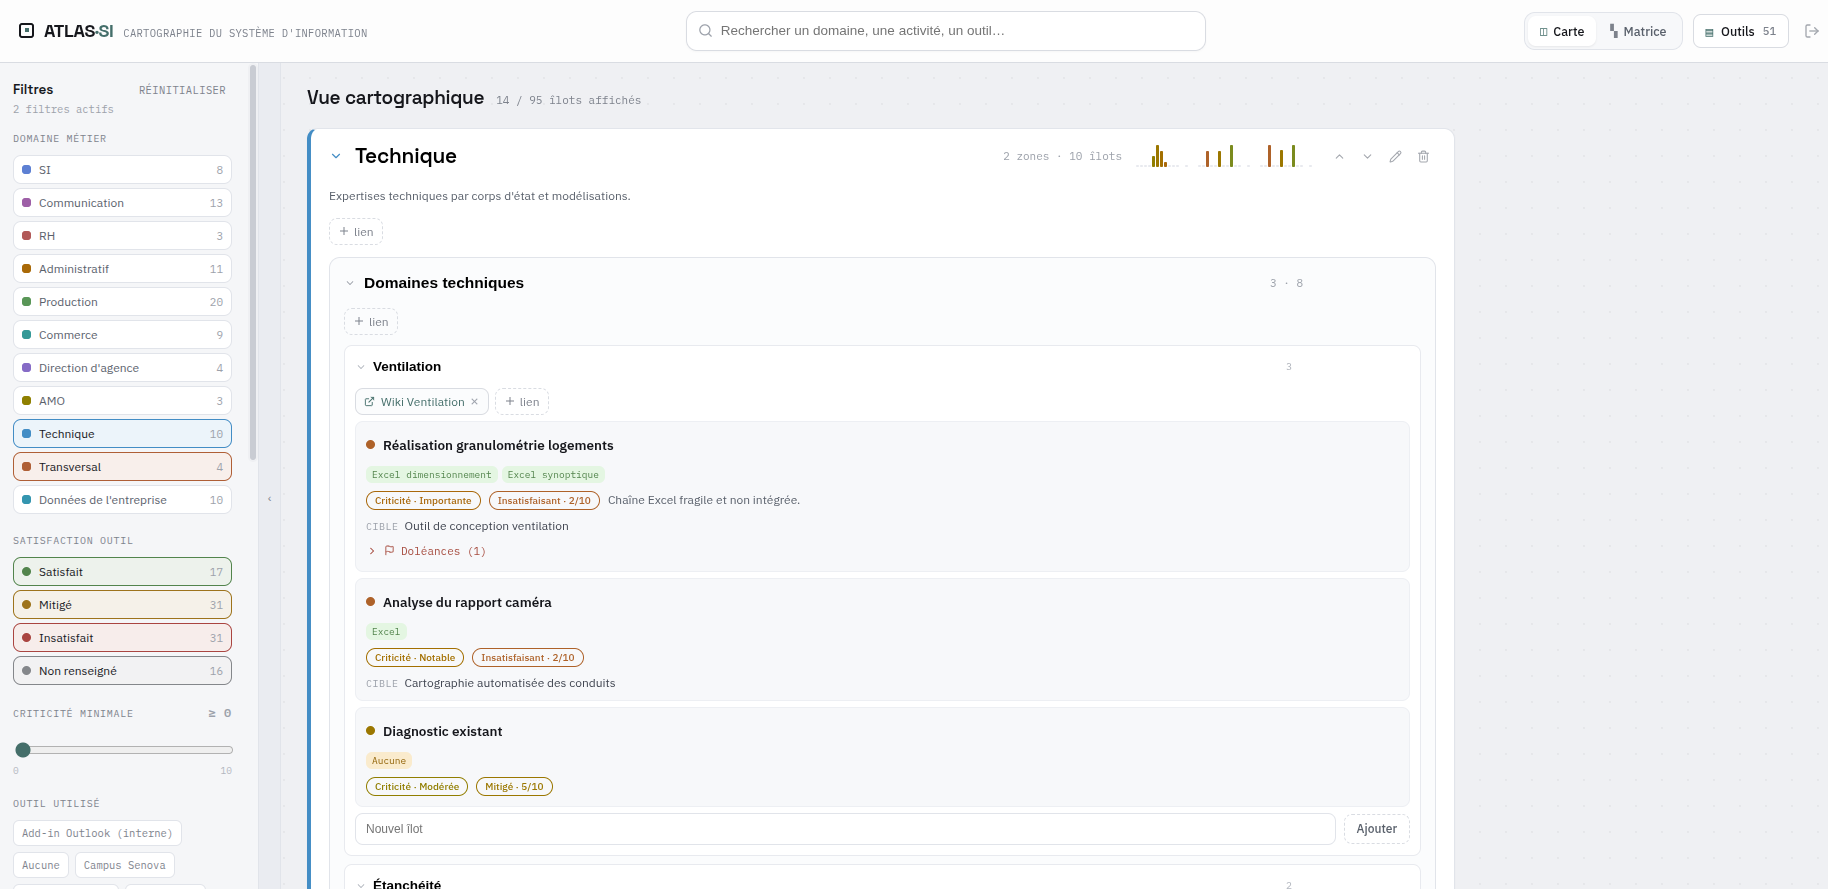Collapse the Étanchéité group
Viewport: 1828px width, 889px height.
361,885
